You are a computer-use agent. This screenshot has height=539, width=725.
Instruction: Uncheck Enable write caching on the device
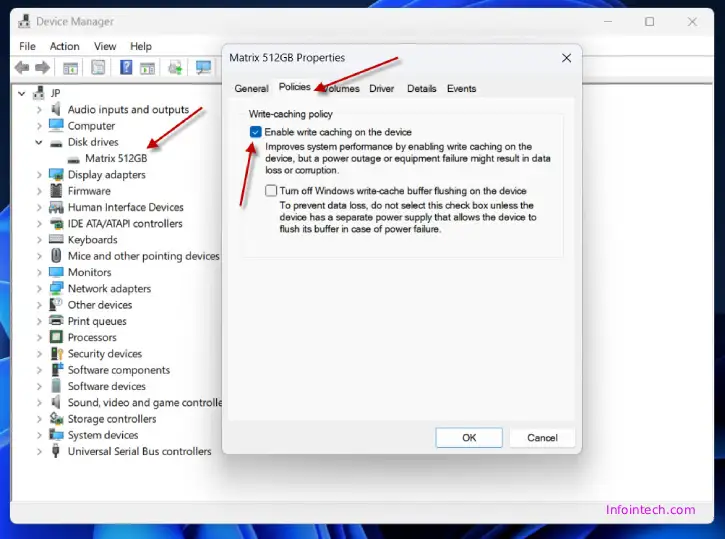[x=255, y=132]
